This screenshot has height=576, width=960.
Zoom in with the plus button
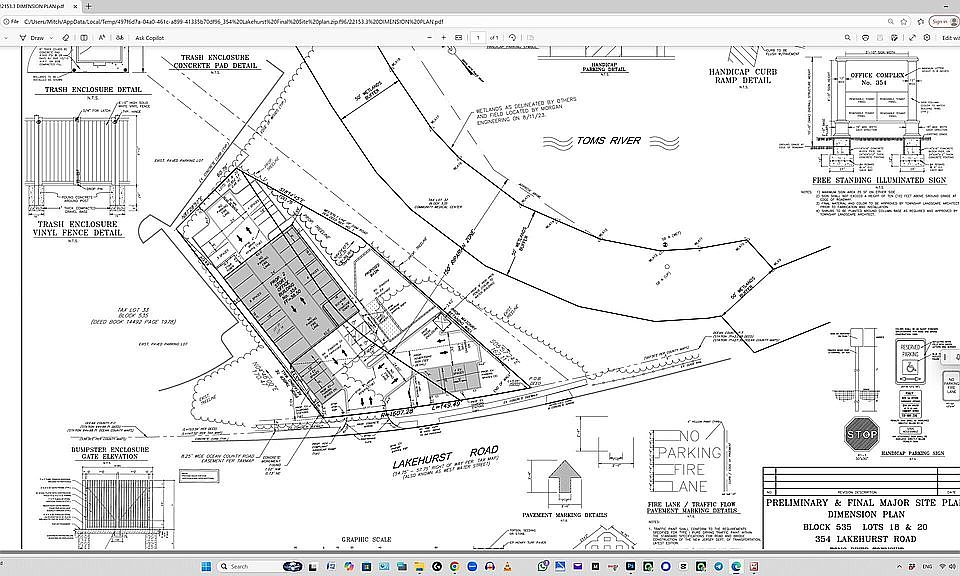(443, 37)
